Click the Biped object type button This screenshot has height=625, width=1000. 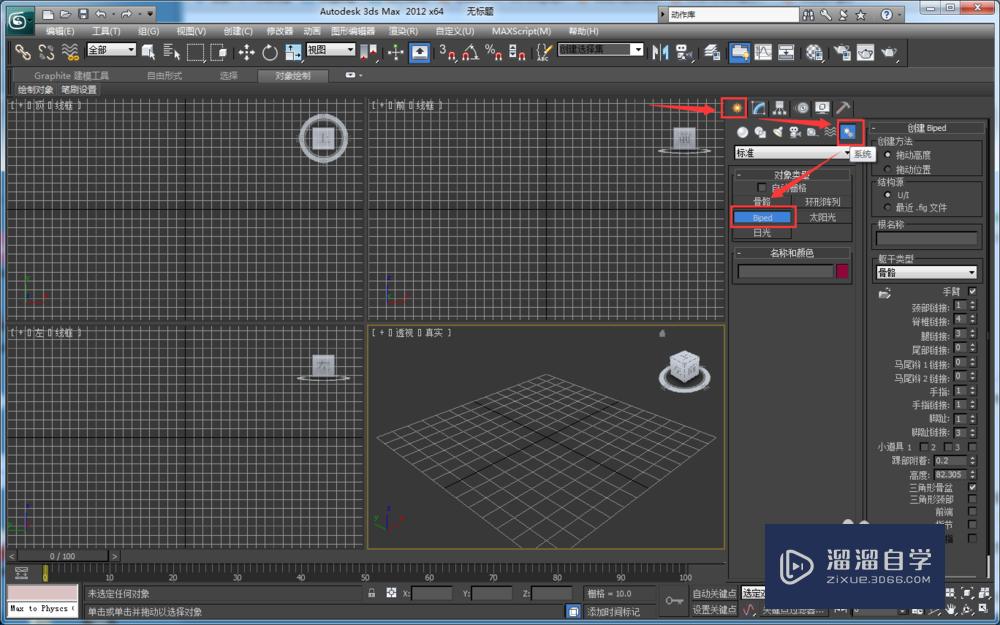(762, 217)
